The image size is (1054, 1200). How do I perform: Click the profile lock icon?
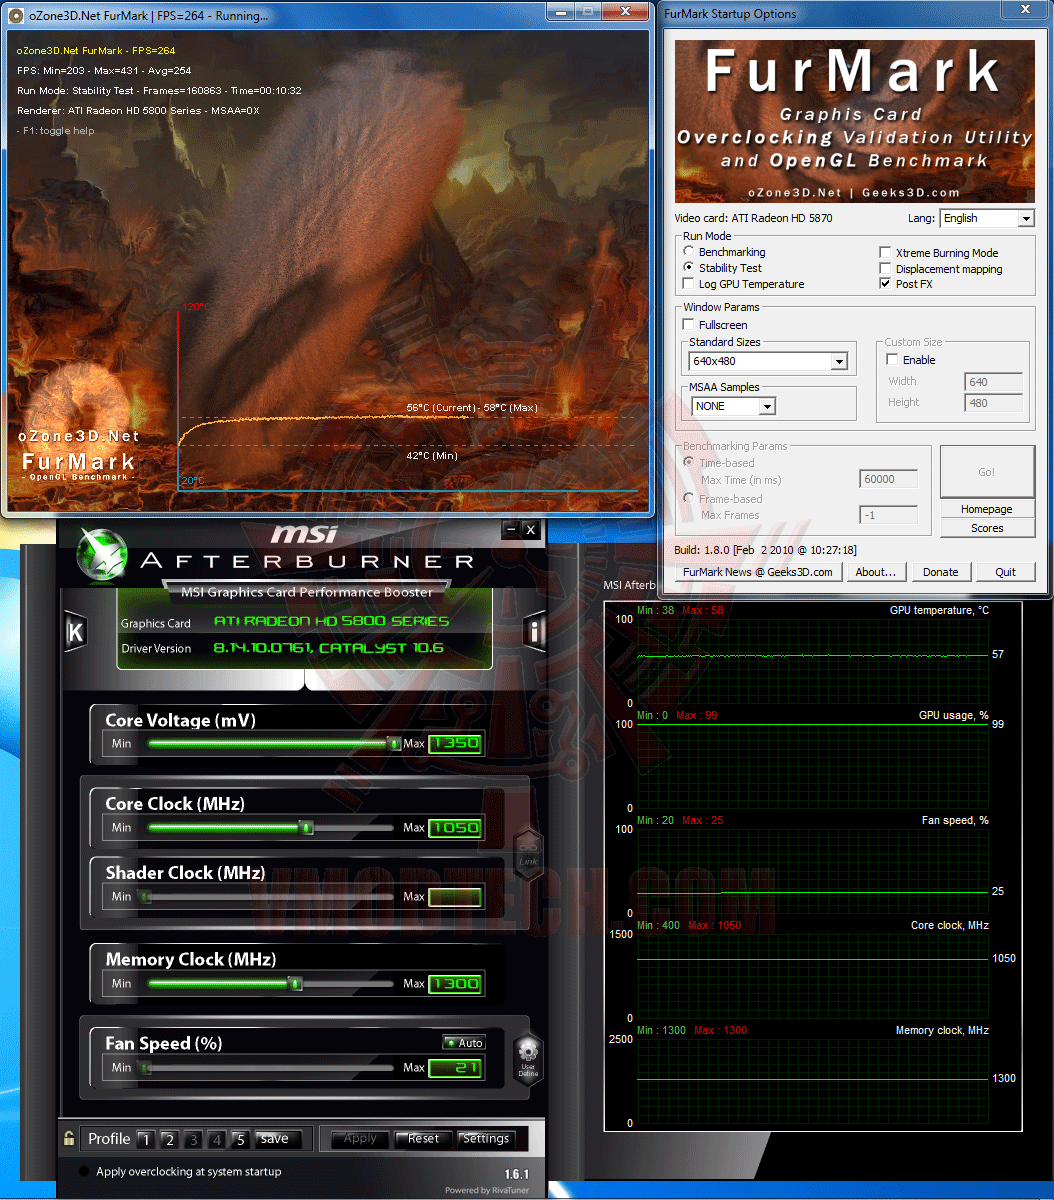(69, 1138)
